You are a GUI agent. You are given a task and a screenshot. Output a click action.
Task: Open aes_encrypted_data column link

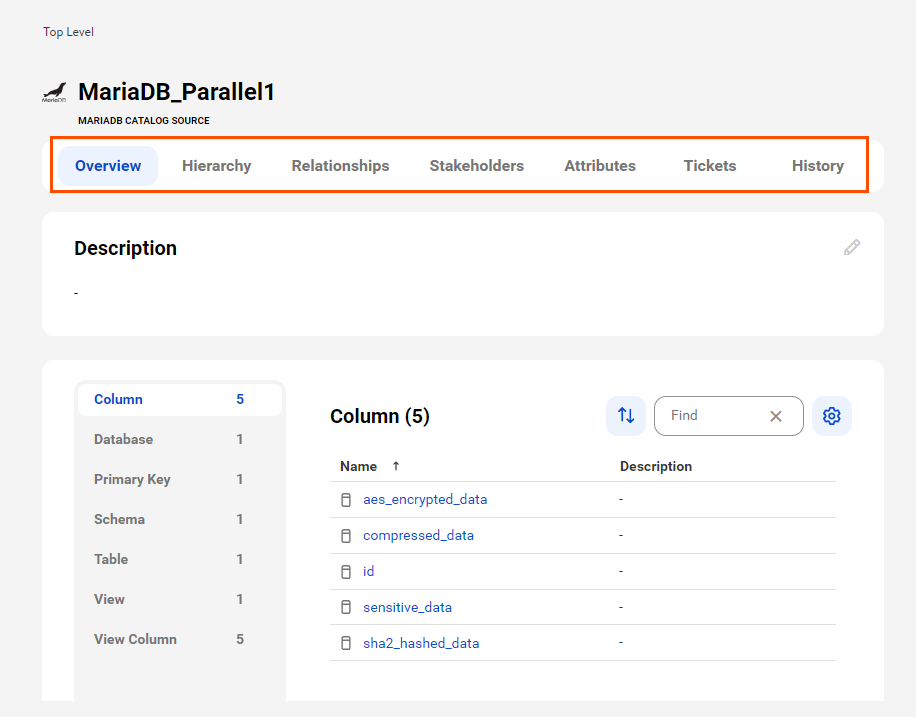[425, 500]
